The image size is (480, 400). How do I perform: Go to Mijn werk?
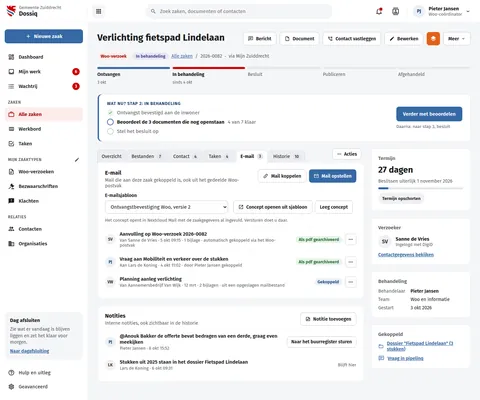tap(44, 72)
